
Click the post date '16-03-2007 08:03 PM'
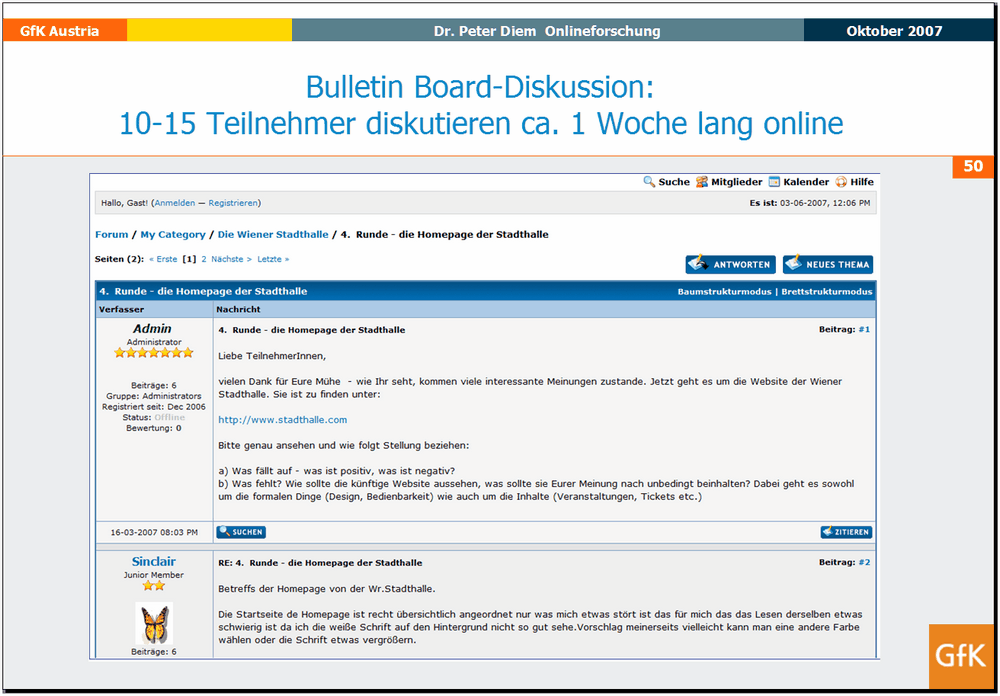pos(154,532)
